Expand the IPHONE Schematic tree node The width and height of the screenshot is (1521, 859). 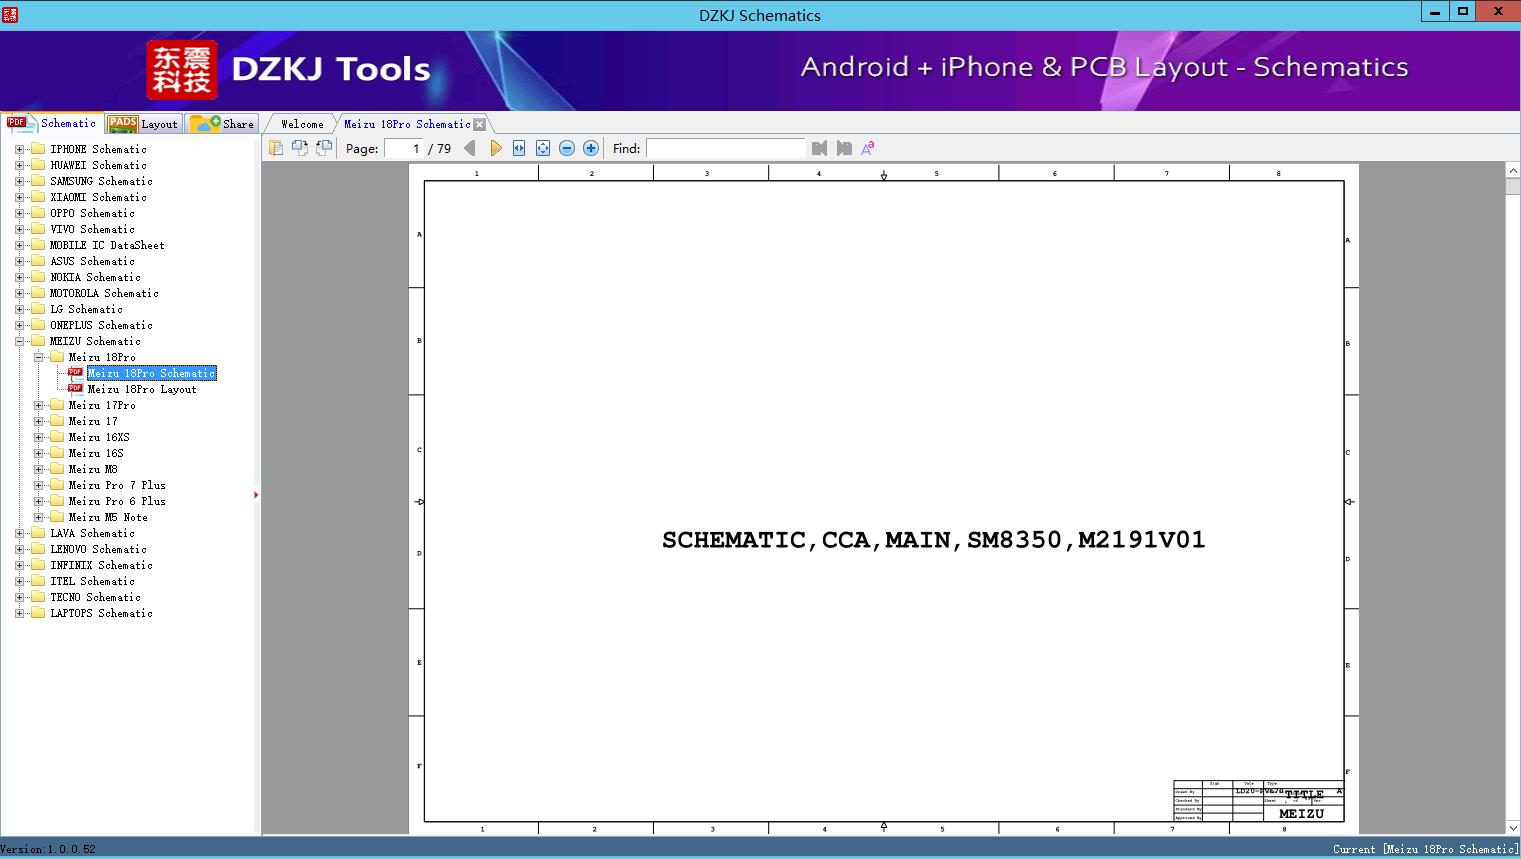tap(19, 149)
